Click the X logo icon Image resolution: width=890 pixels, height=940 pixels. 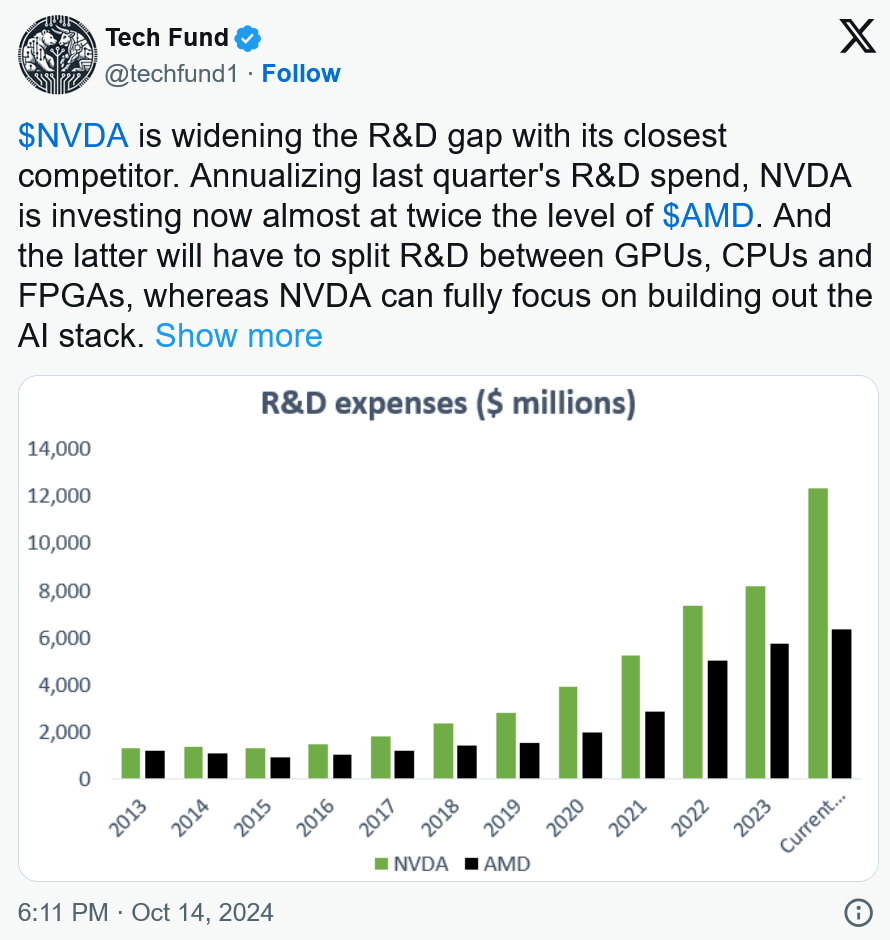click(x=858, y=36)
